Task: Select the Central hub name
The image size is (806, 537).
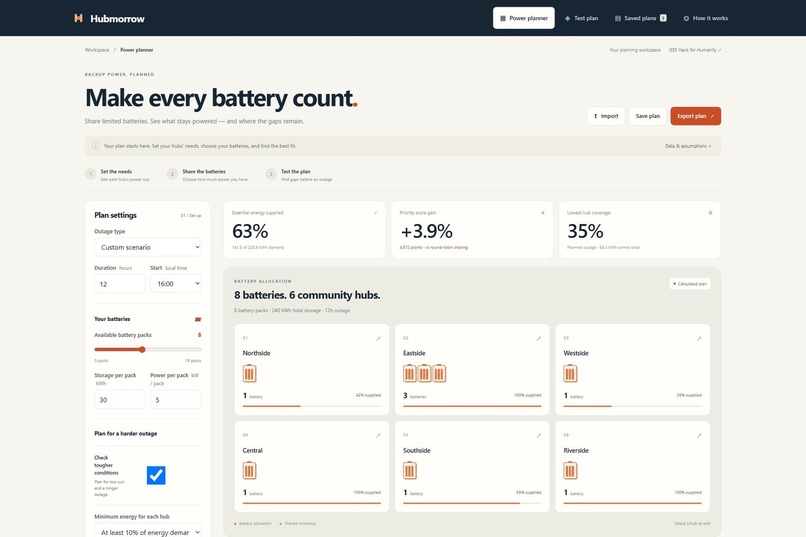Action: (x=252, y=451)
